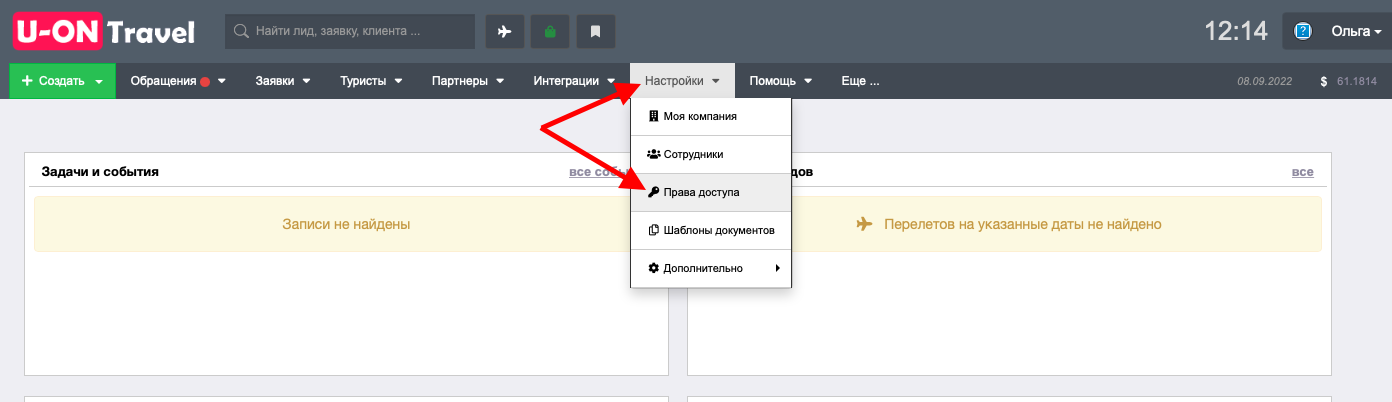Click the green lock icon button
This screenshot has height=402, width=1392.
pos(550,31)
